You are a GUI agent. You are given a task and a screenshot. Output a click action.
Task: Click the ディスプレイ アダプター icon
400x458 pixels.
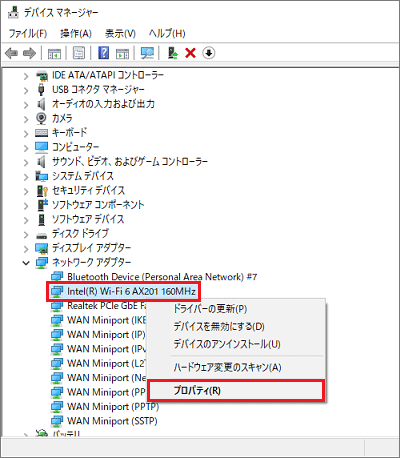click(x=41, y=248)
